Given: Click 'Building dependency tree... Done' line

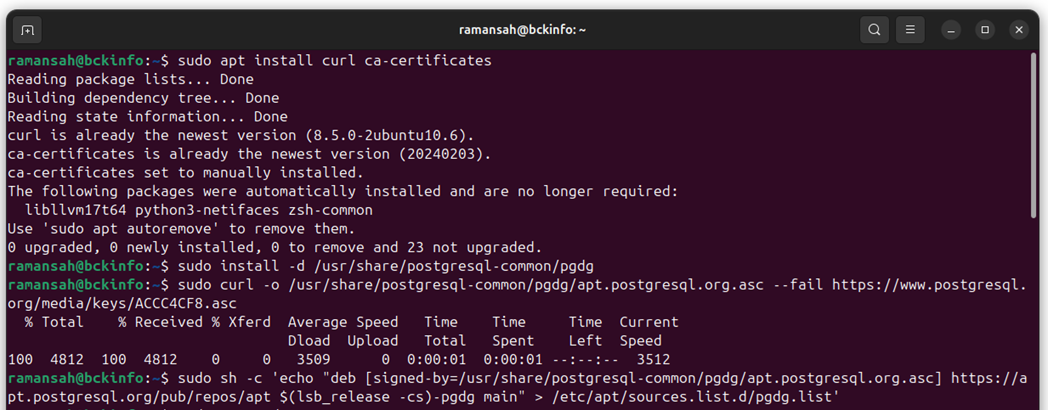Looking at the screenshot, I should [x=144, y=98].
